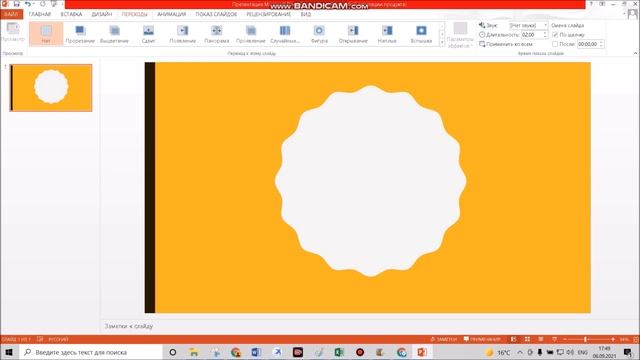Click the Undo arrow in quick access toolbar
This screenshot has height=360, width=640.
pos(27,4)
